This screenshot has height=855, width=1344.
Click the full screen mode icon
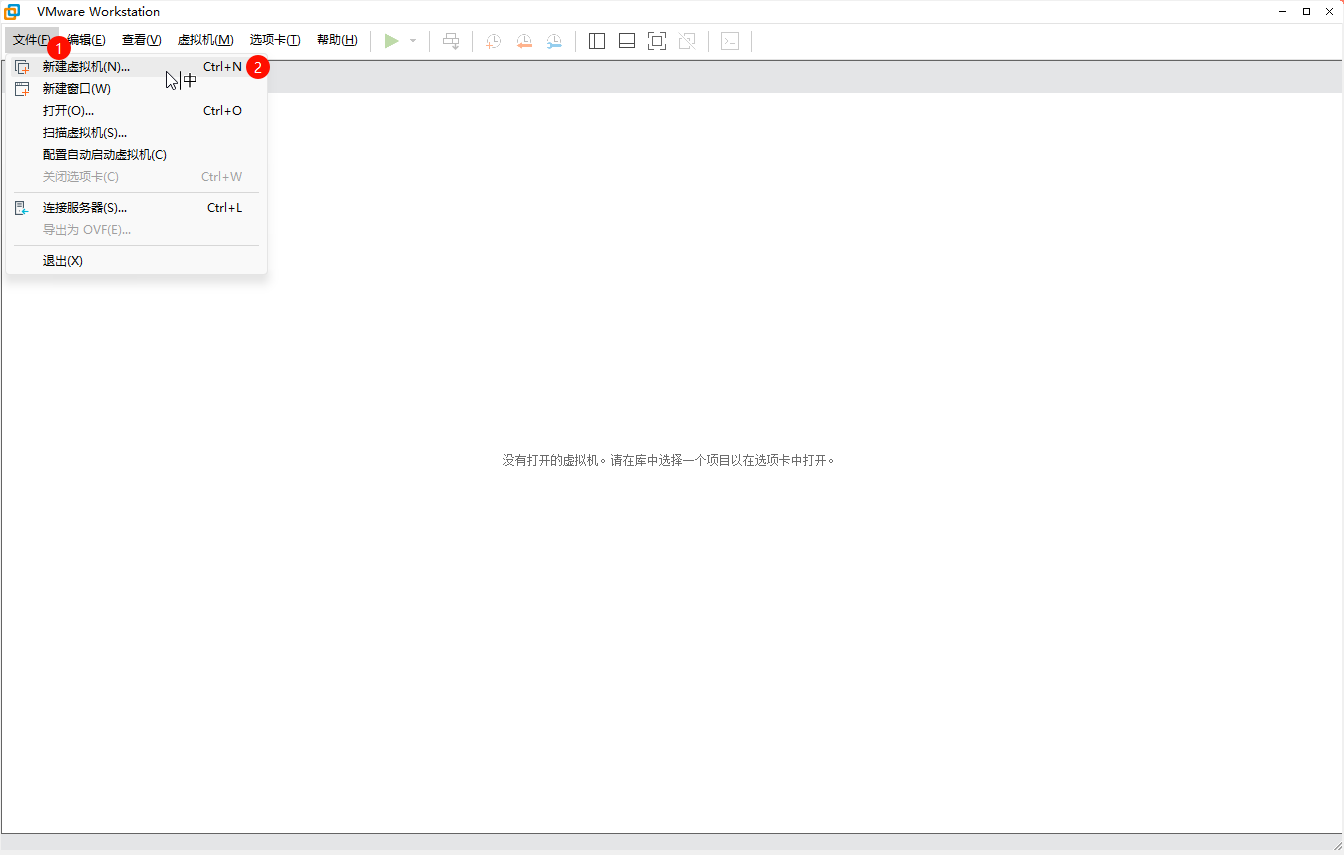657,41
